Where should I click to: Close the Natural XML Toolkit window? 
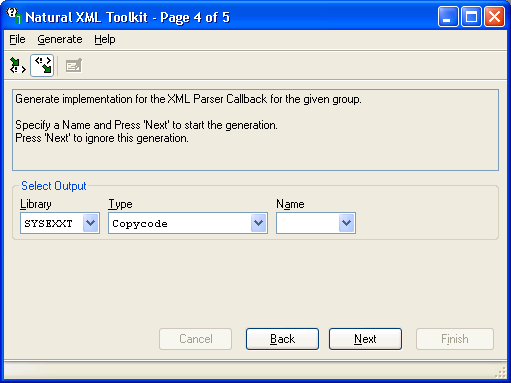(494, 16)
